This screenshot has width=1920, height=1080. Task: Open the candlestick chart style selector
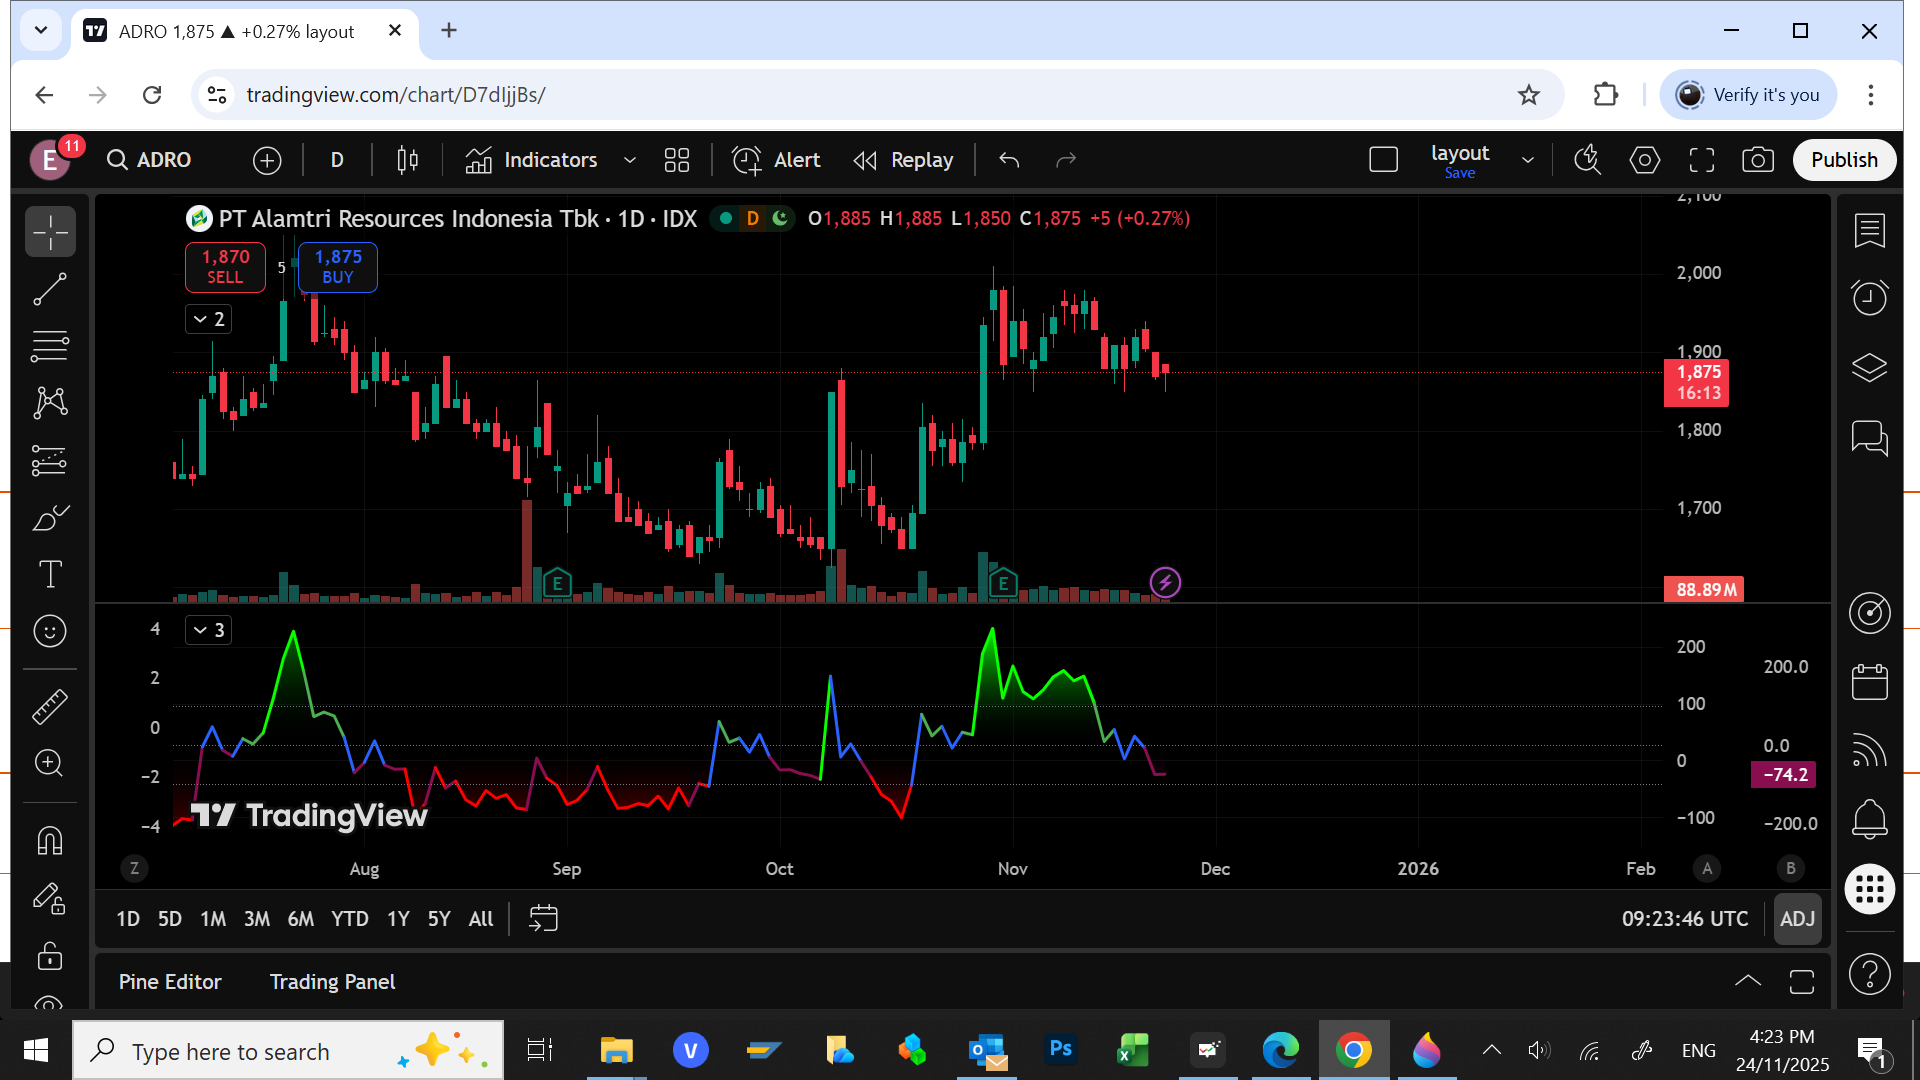pyautogui.click(x=407, y=160)
